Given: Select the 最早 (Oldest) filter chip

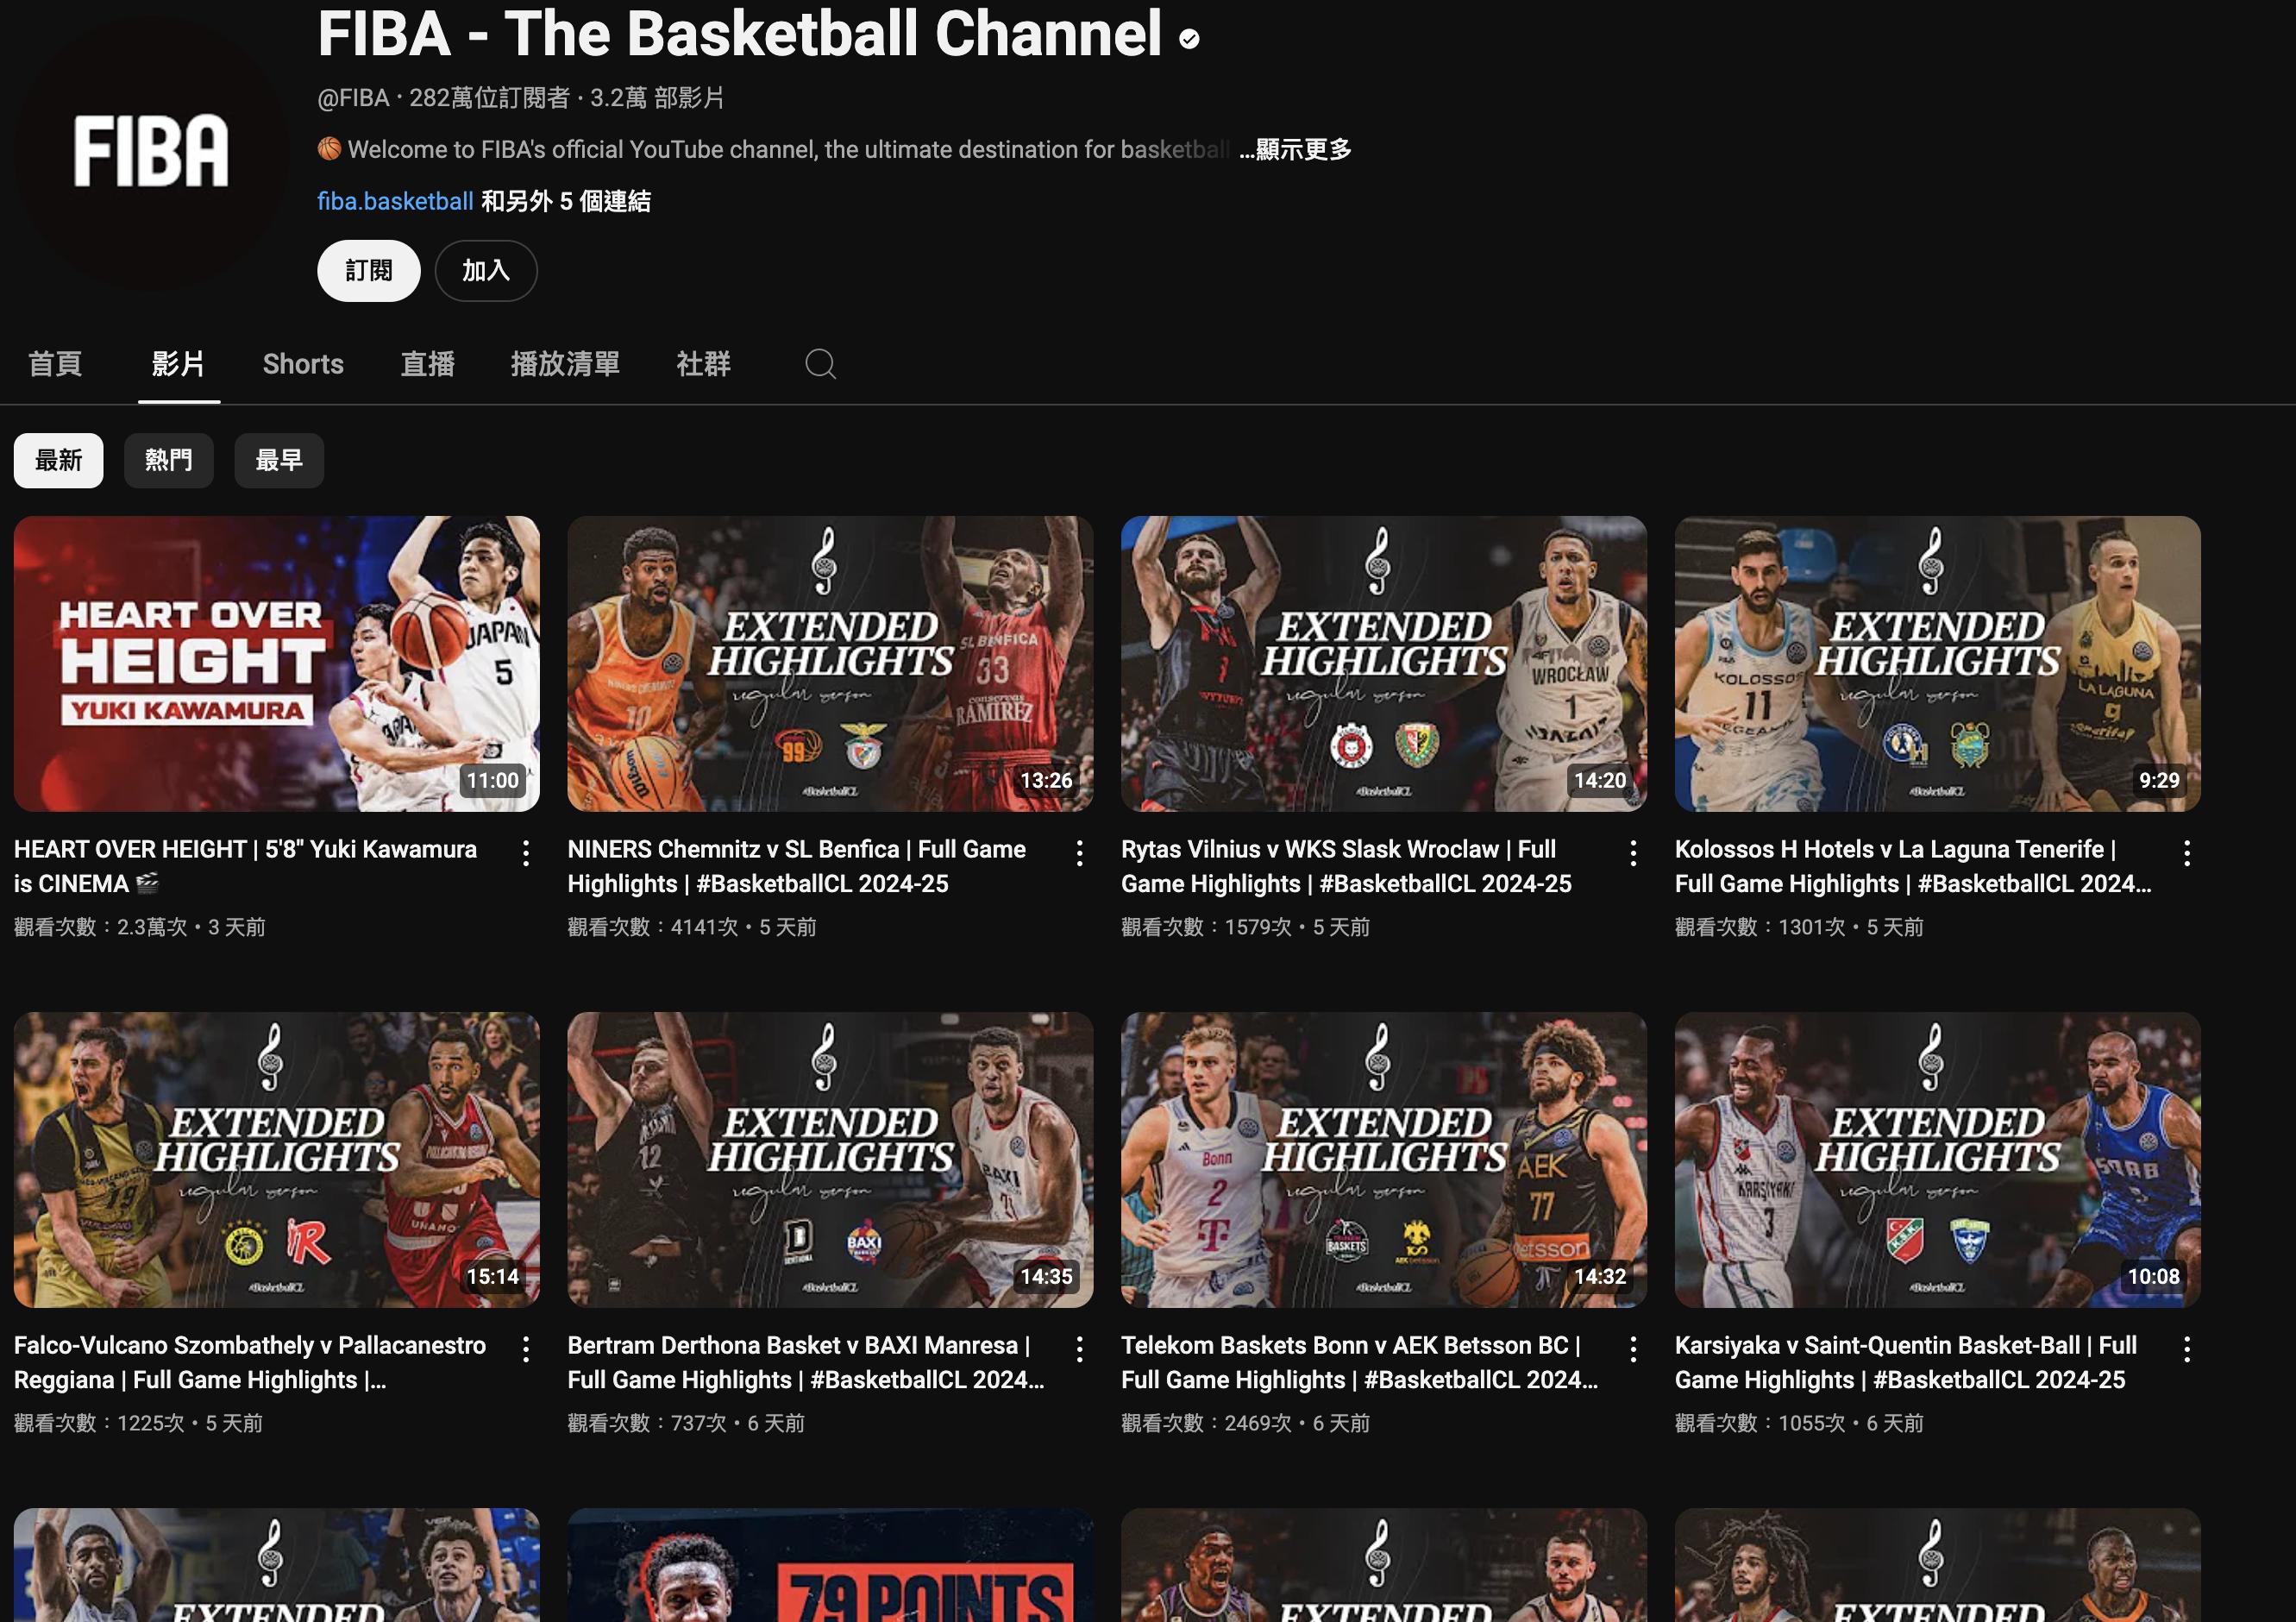Looking at the screenshot, I should click(x=279, y=460).
